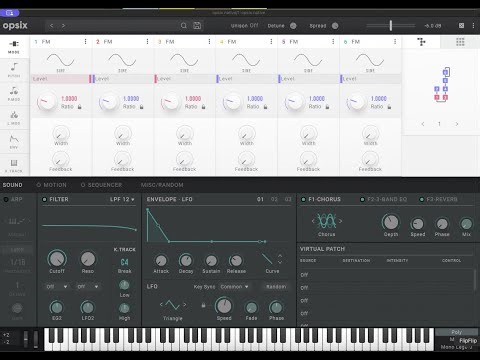Select envelope/LFO slot 02
Screen dimensions: 480x360
pos(274,199)
